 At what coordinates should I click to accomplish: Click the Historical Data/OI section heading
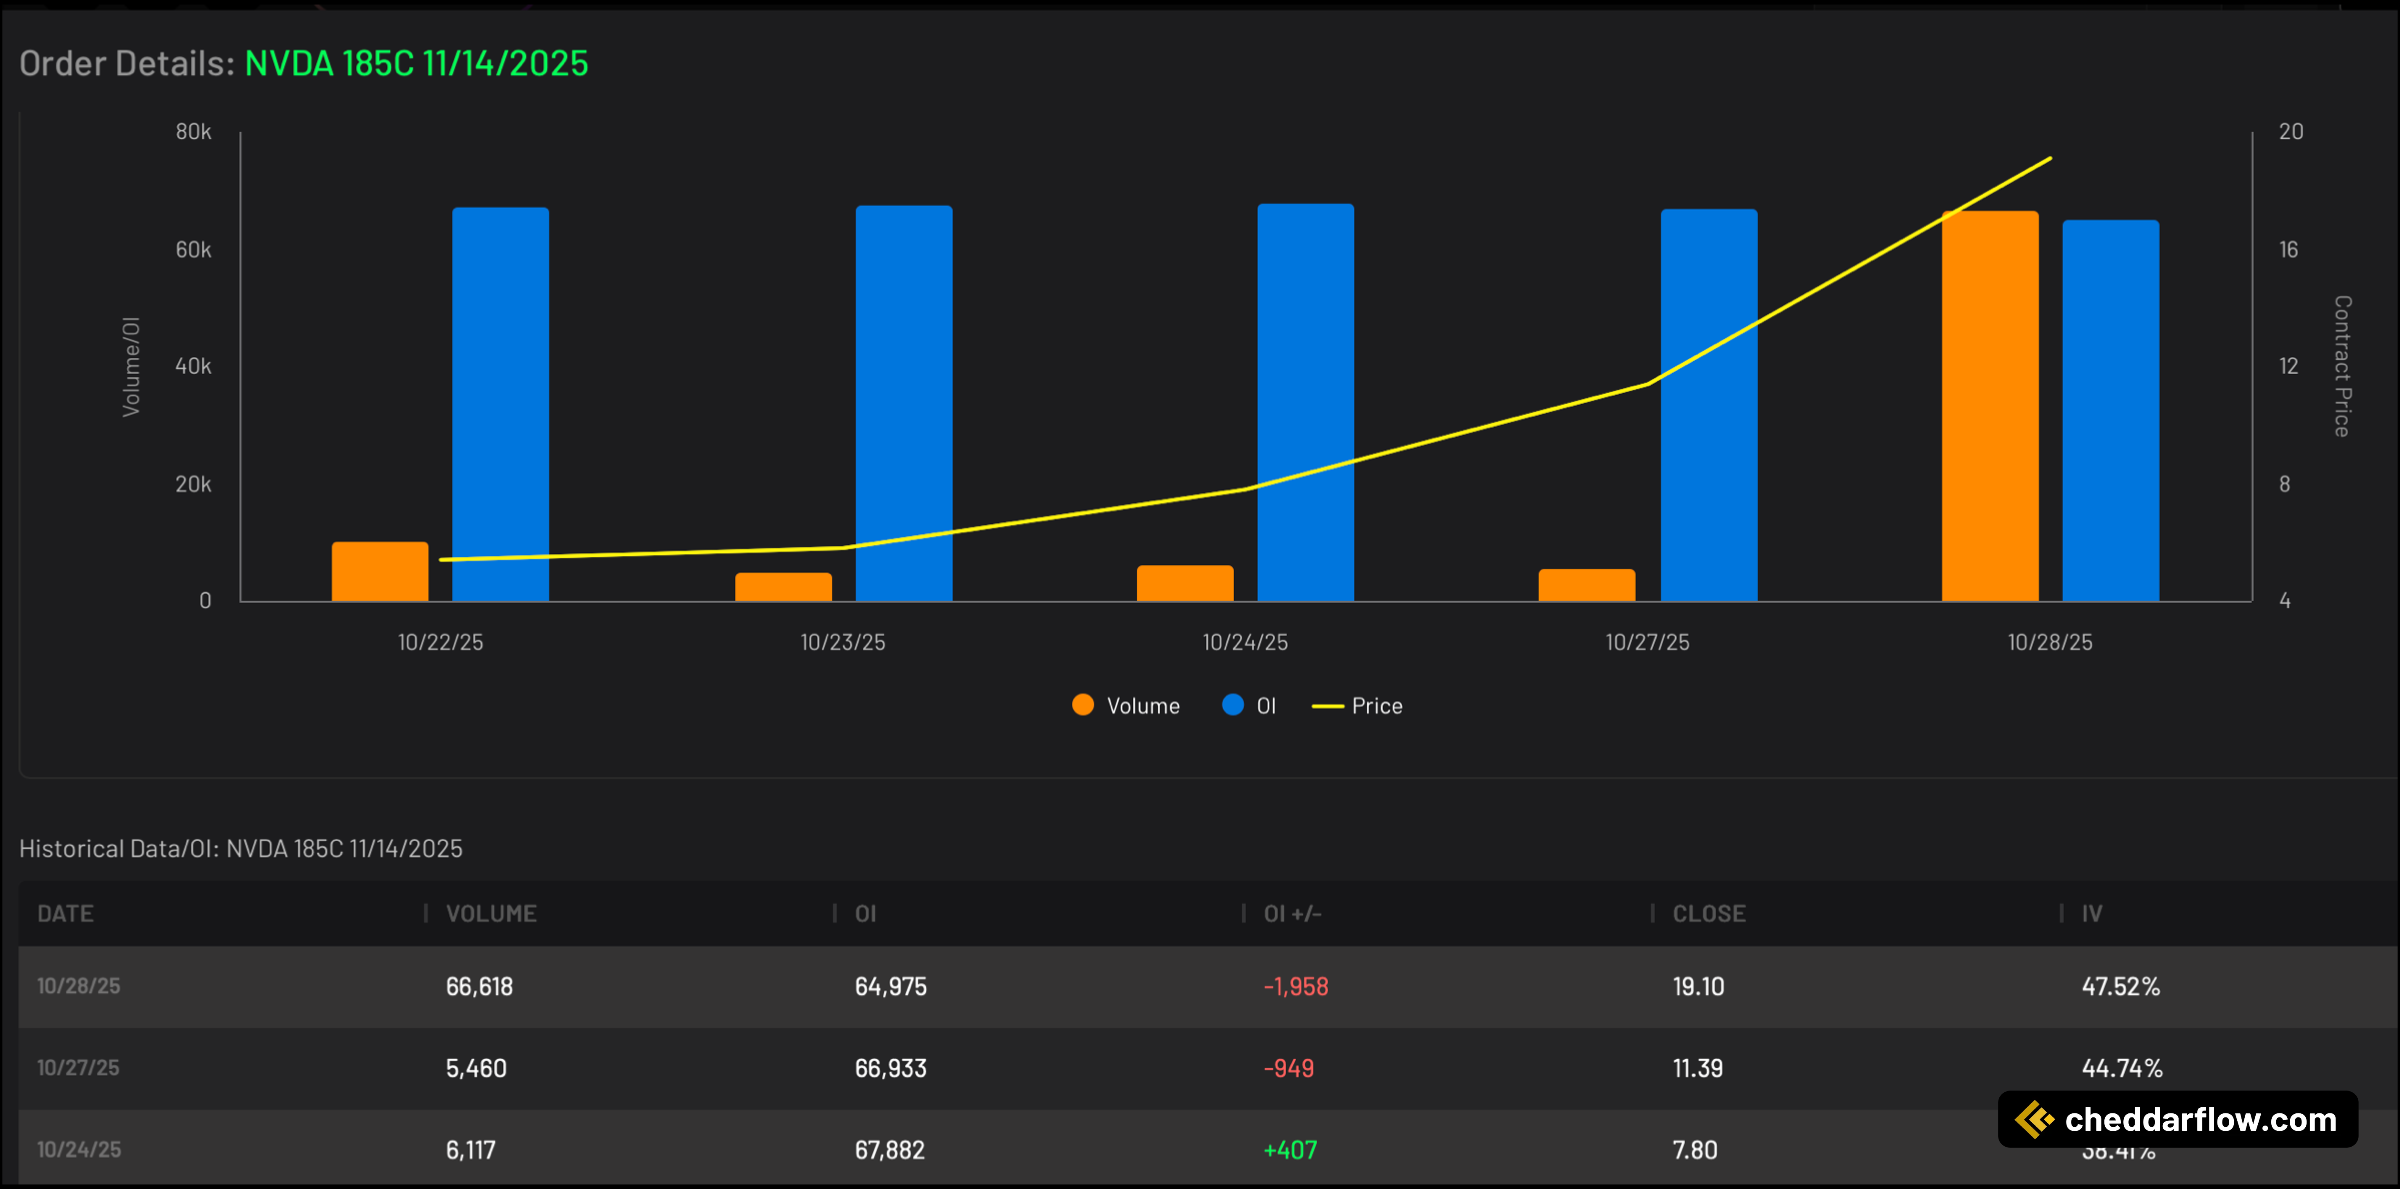click(x=241, y=849)
